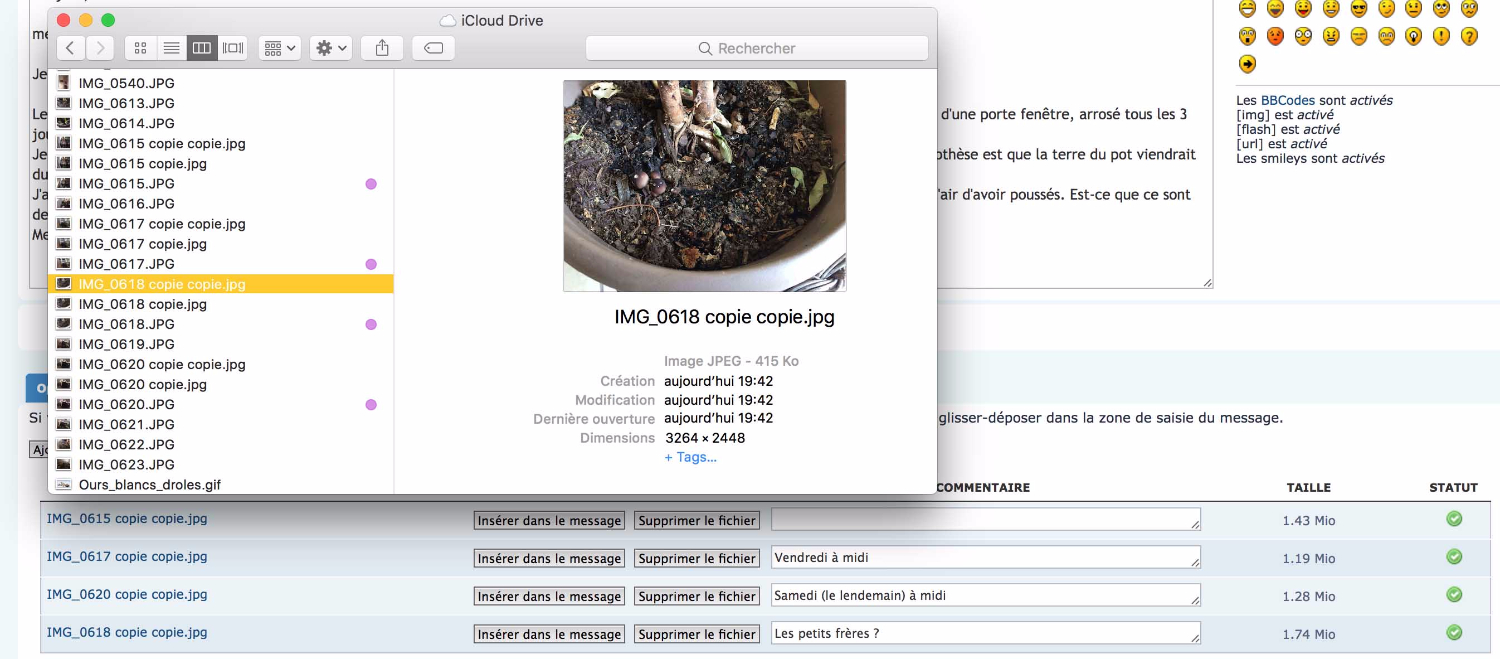Open the BBCodes help link
Image resolution: width=1500 pixels, height=659 pixels.
coord(1287,100)
